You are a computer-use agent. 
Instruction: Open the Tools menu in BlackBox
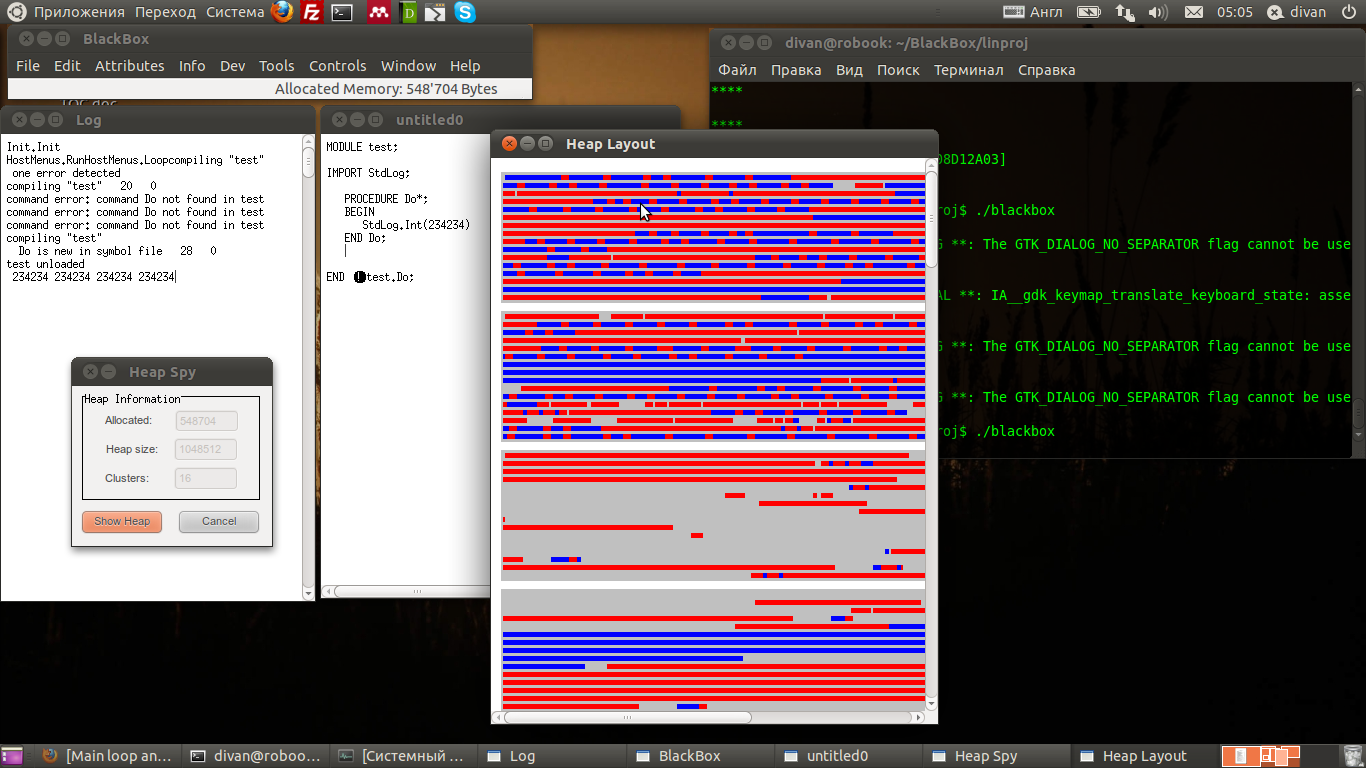(277, 66)
